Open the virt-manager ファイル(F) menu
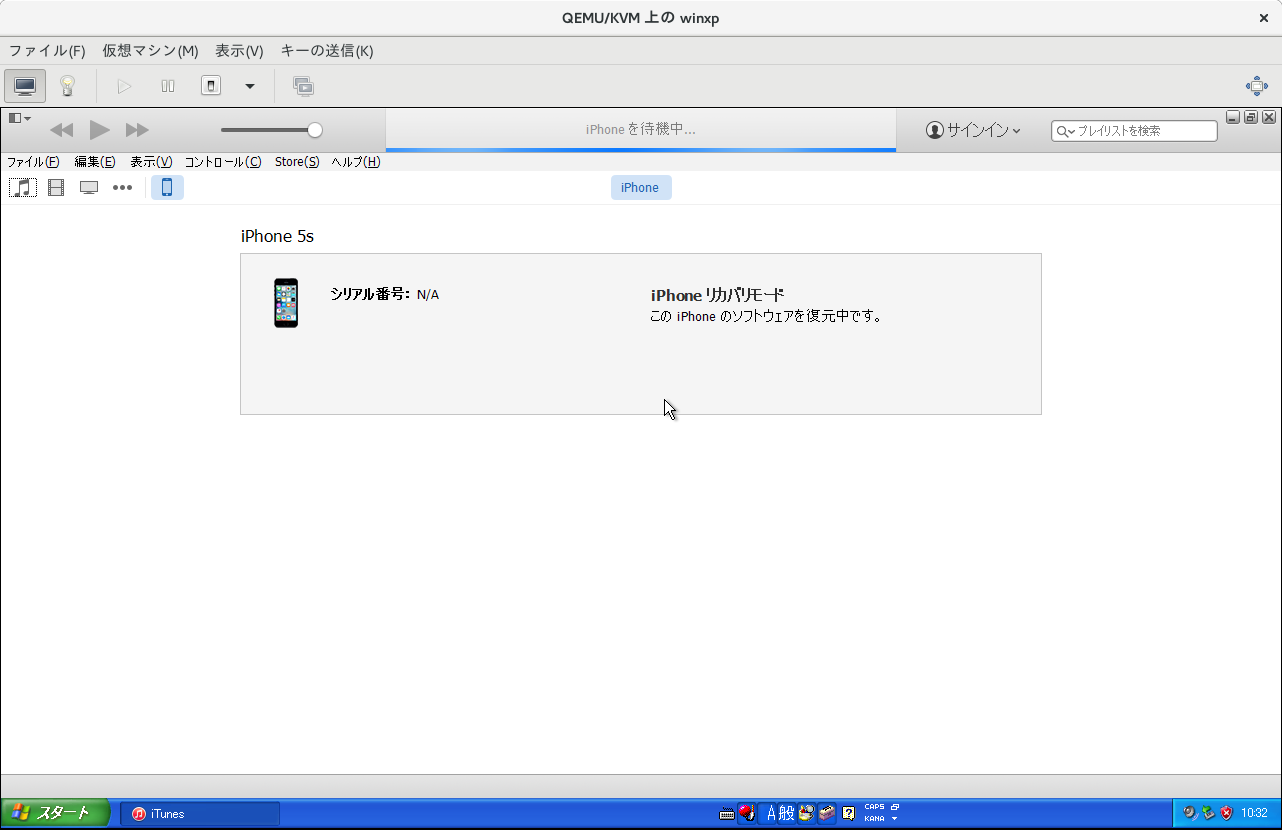Viewport: 1282px width, 830px height. click(47, 51)
